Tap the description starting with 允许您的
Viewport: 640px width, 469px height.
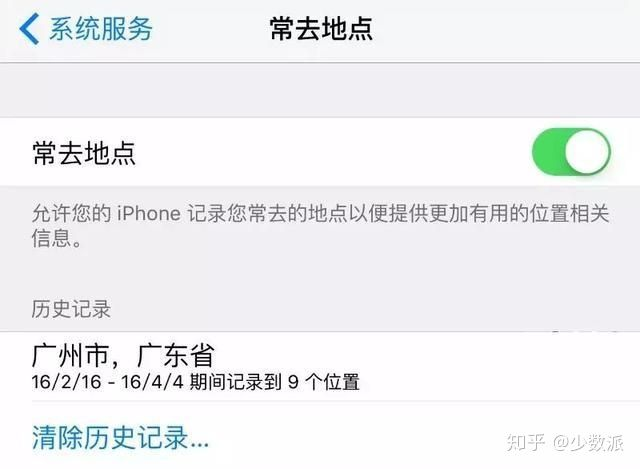(320, 226)
